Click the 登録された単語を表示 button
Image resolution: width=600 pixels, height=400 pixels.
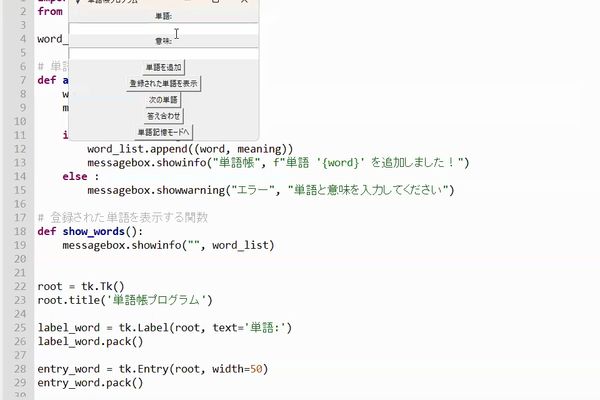pyautogui.click(x=163, y=83)
